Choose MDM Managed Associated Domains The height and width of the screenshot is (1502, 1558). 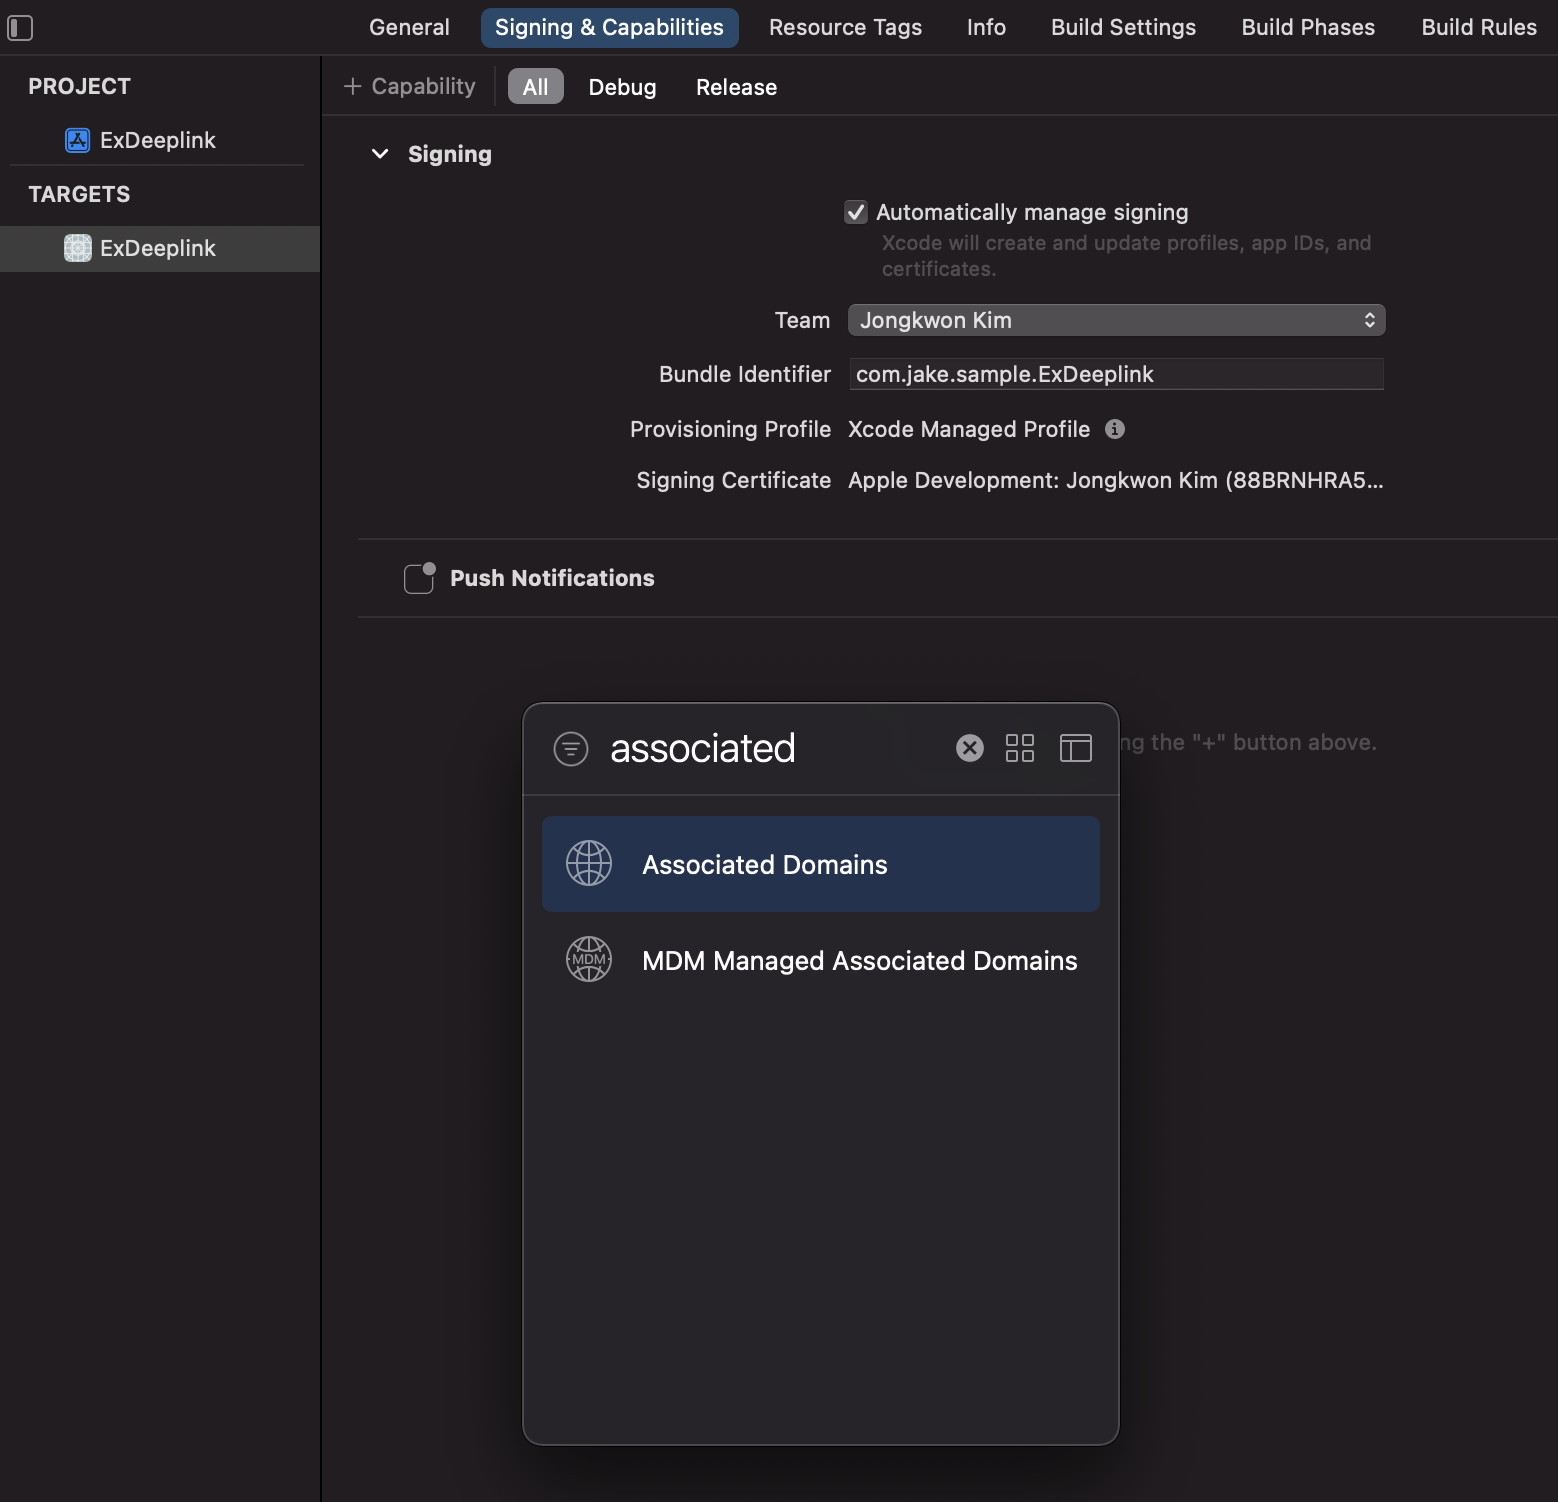tap(821, 960)
